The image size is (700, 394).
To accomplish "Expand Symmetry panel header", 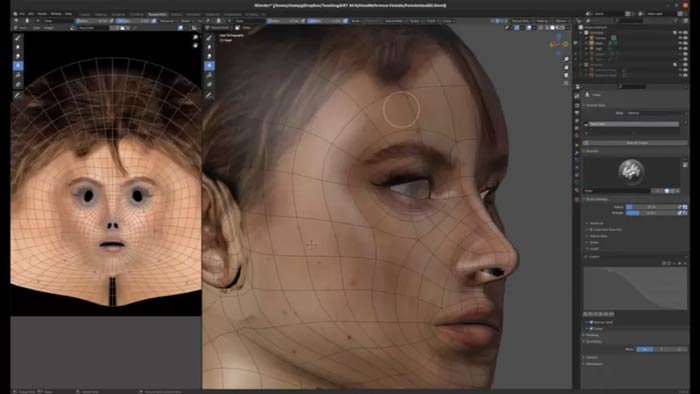I will tap(594, 341).
